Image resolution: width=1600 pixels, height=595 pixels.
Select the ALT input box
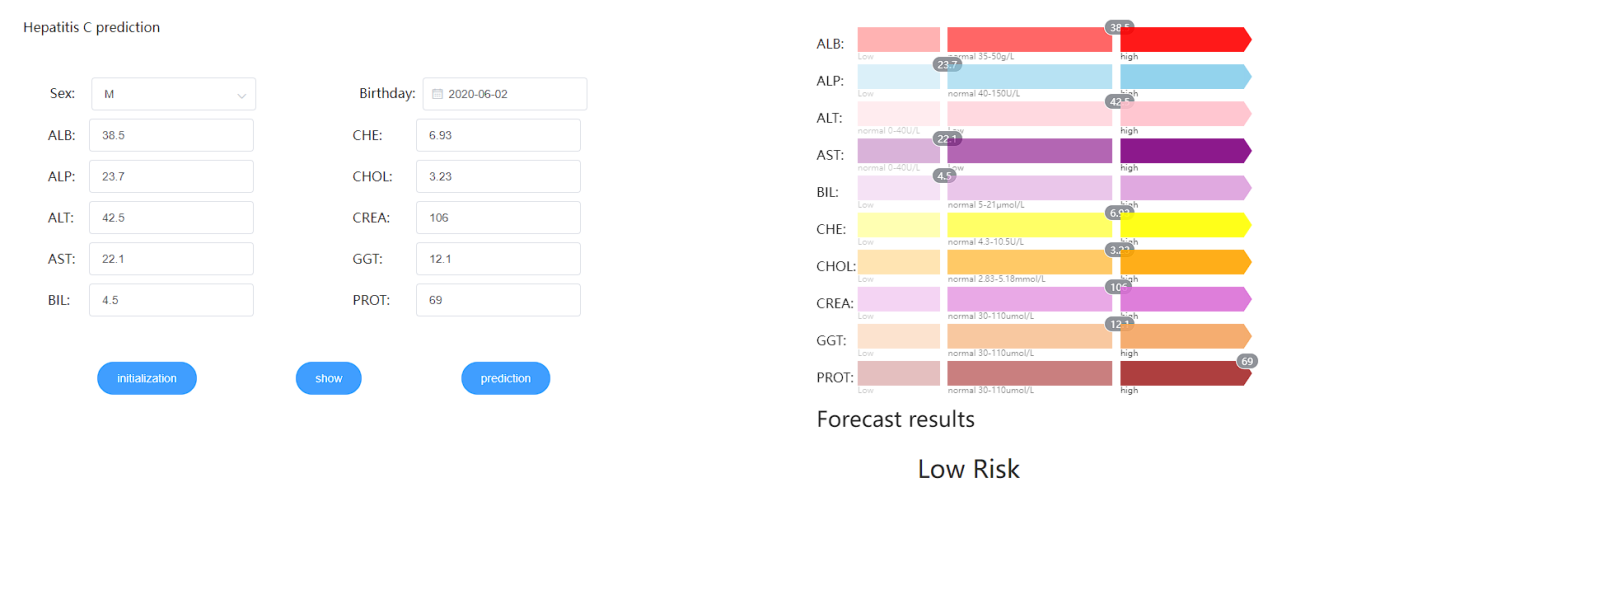tap(171, 217)
